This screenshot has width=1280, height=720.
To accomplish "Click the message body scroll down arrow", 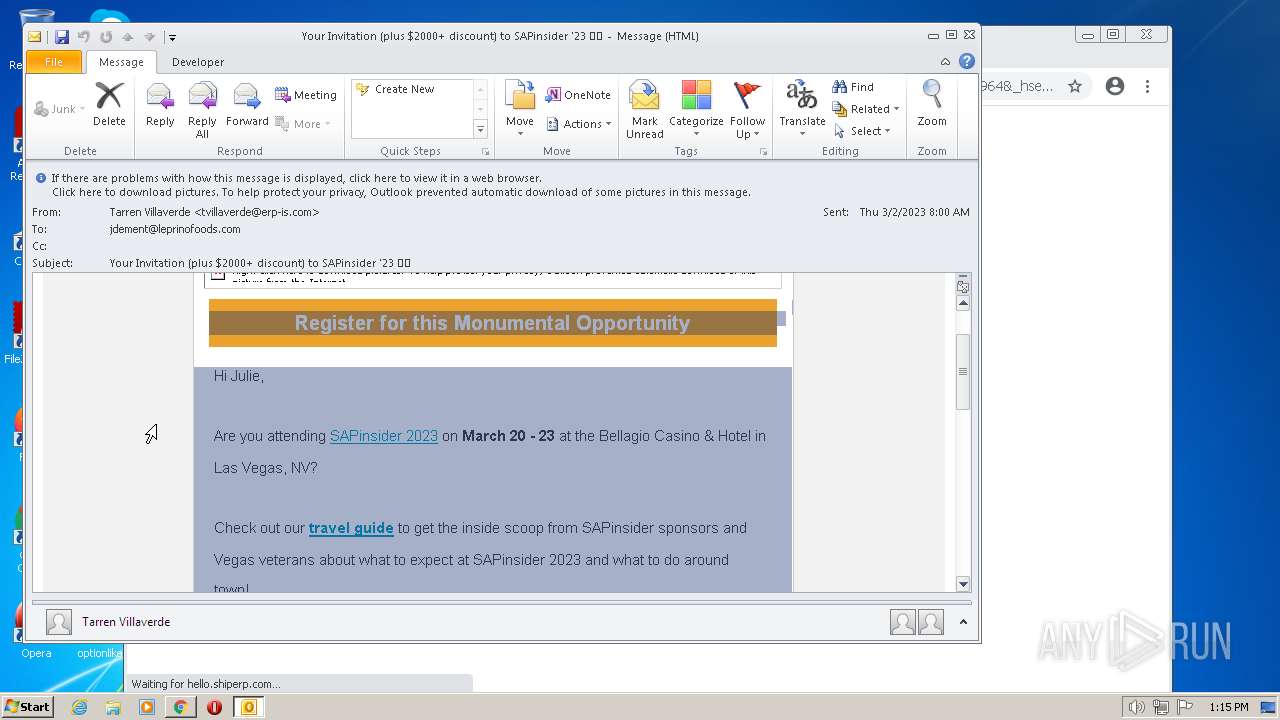I will point(963,584).
